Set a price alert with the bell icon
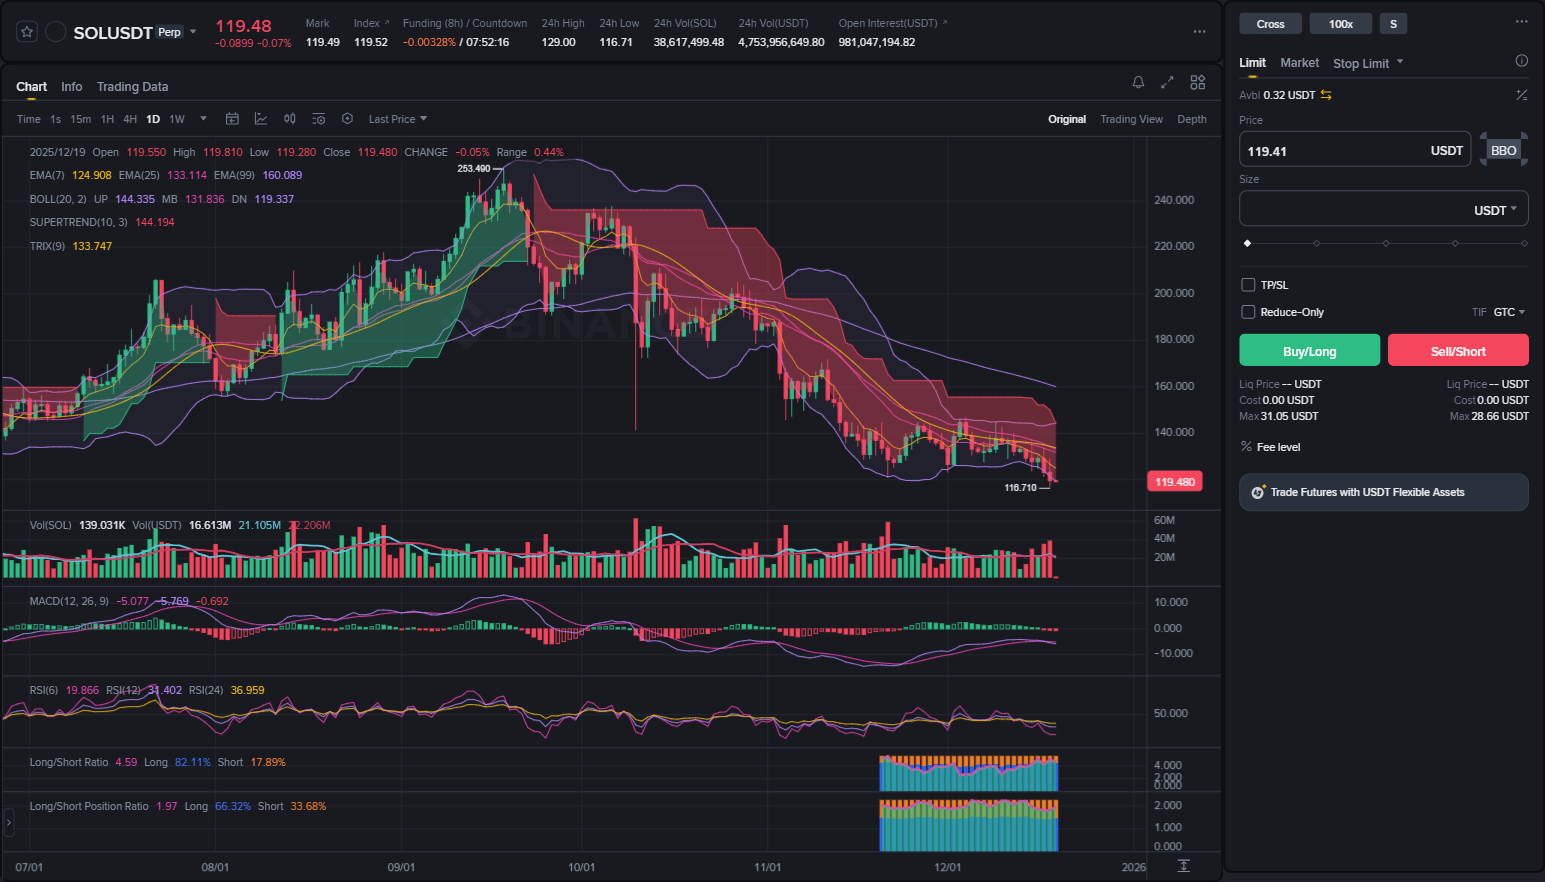The height and width of the screenshot is (882, 1545). (1138, 83)
